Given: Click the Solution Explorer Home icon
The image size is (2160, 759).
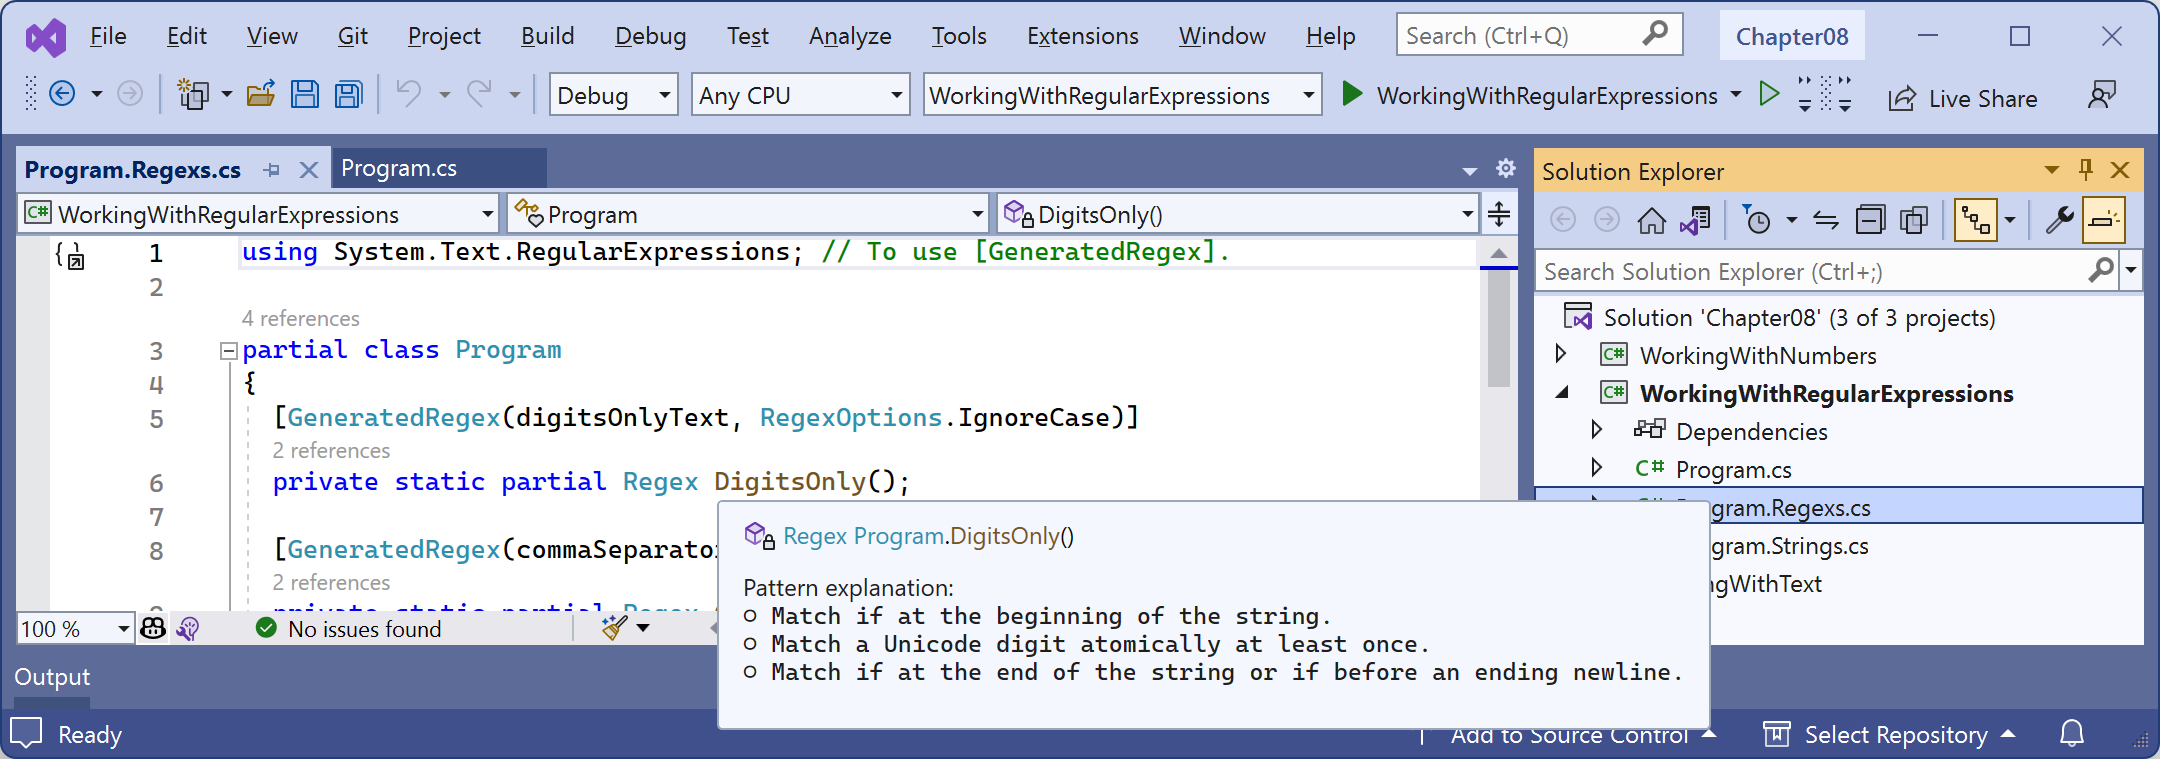Looking at the screenshot, I should 1651,220.
